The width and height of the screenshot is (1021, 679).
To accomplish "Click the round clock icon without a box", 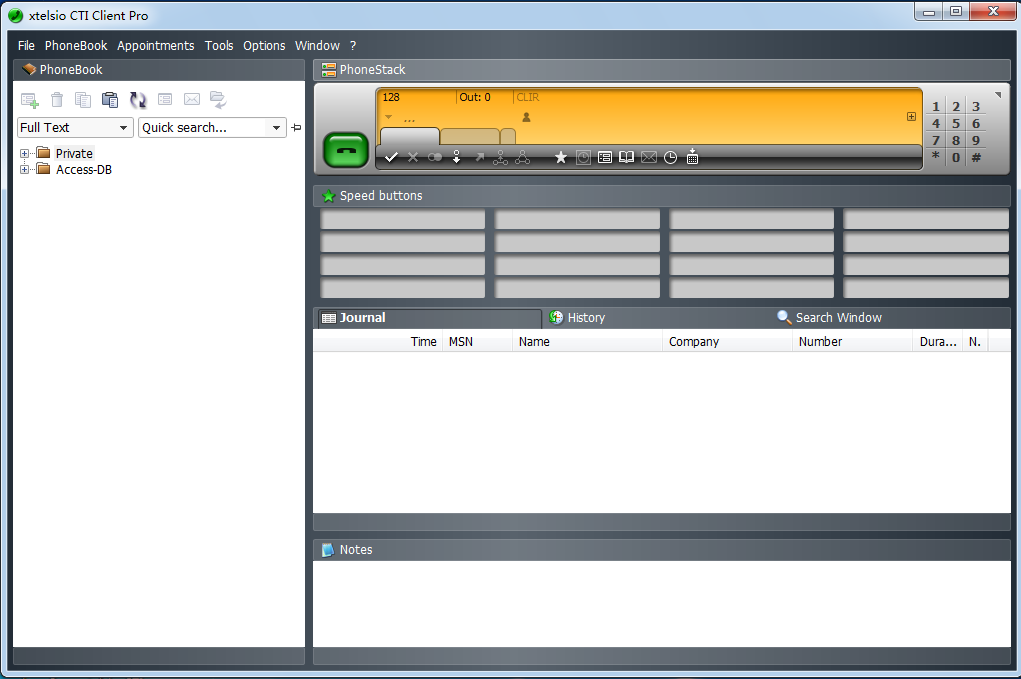I will click(670, 158).
